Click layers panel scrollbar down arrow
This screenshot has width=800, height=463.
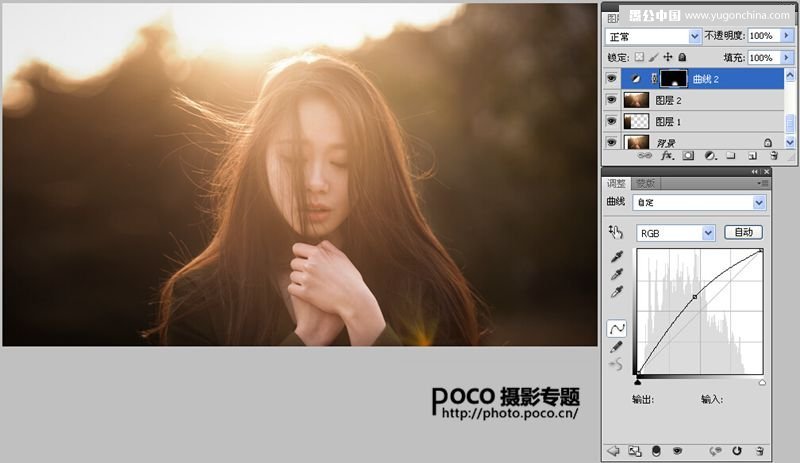pyautogui.click(x=790, y=142)
